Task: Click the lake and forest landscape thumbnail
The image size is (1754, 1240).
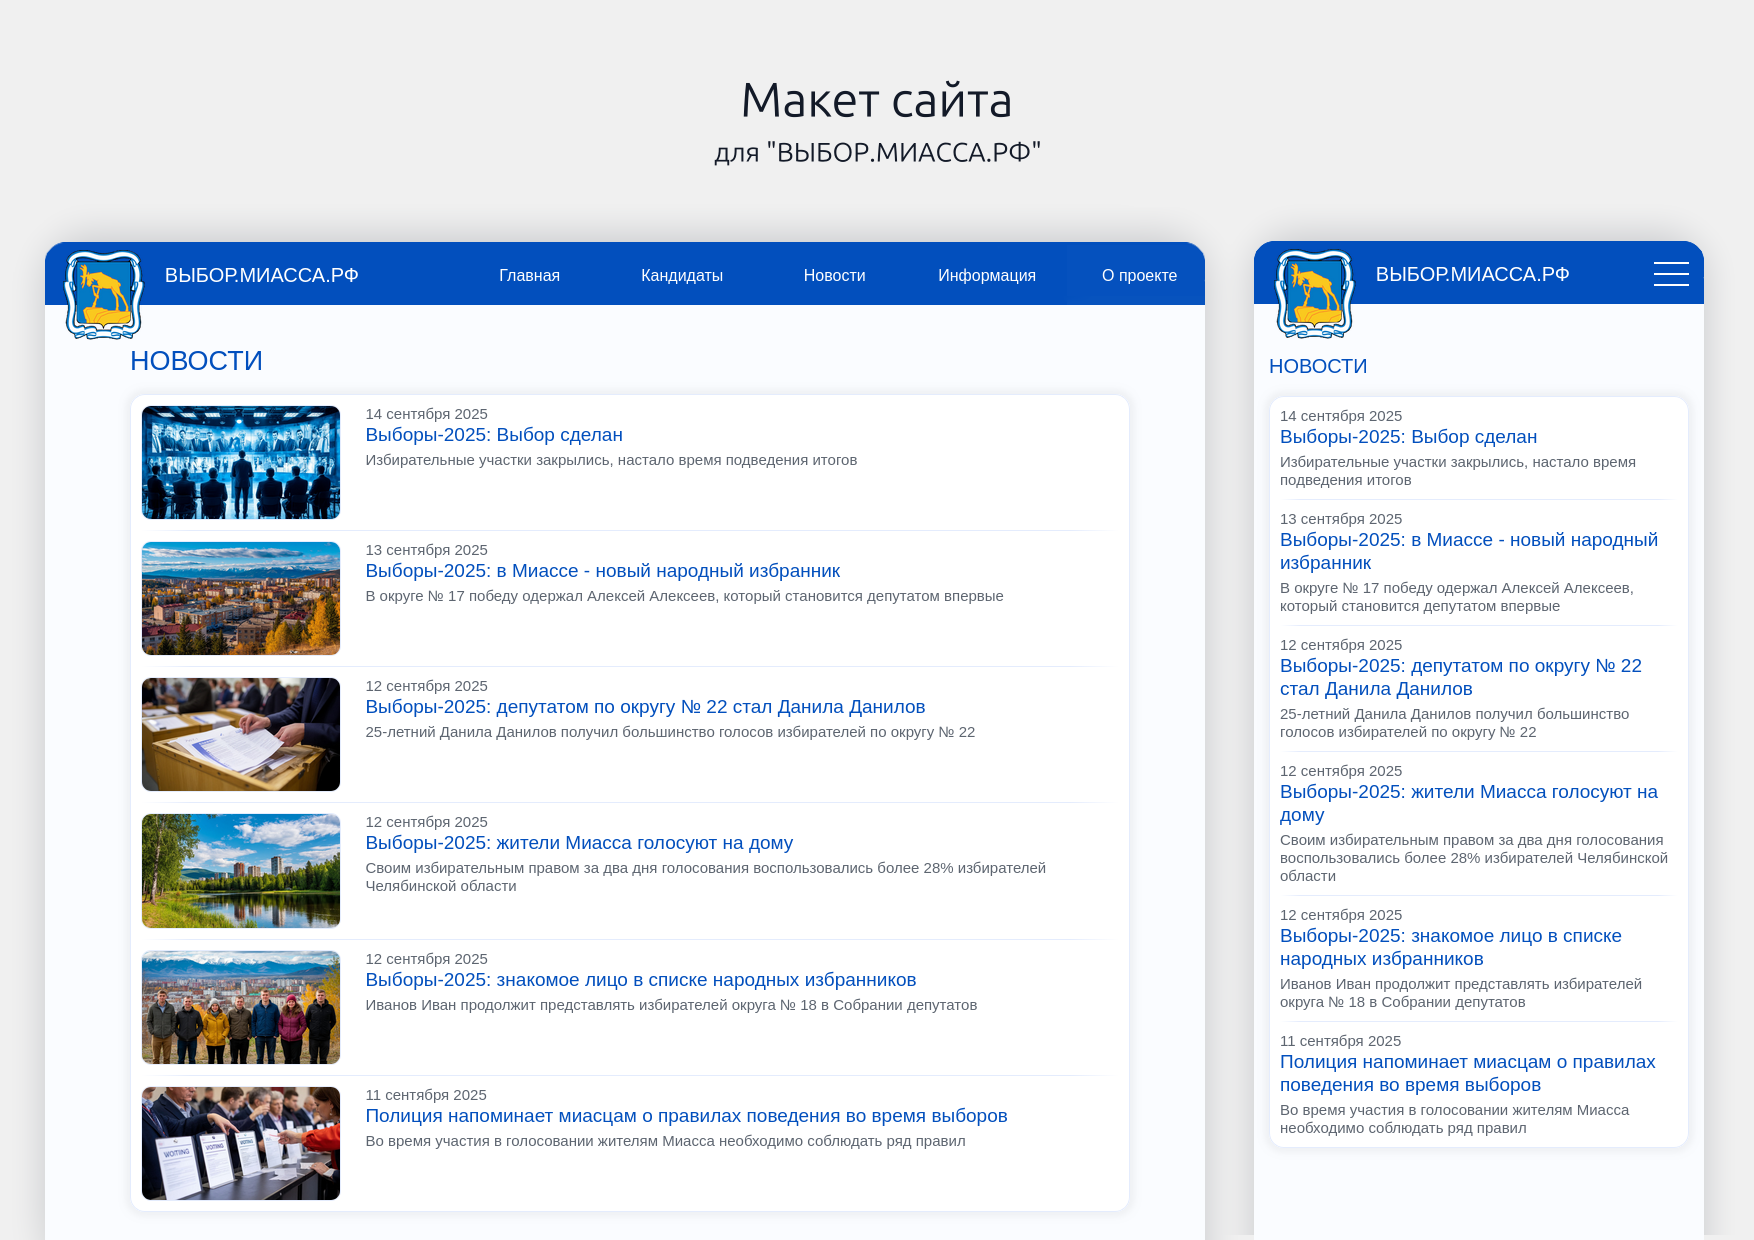Action: [241, 870]
